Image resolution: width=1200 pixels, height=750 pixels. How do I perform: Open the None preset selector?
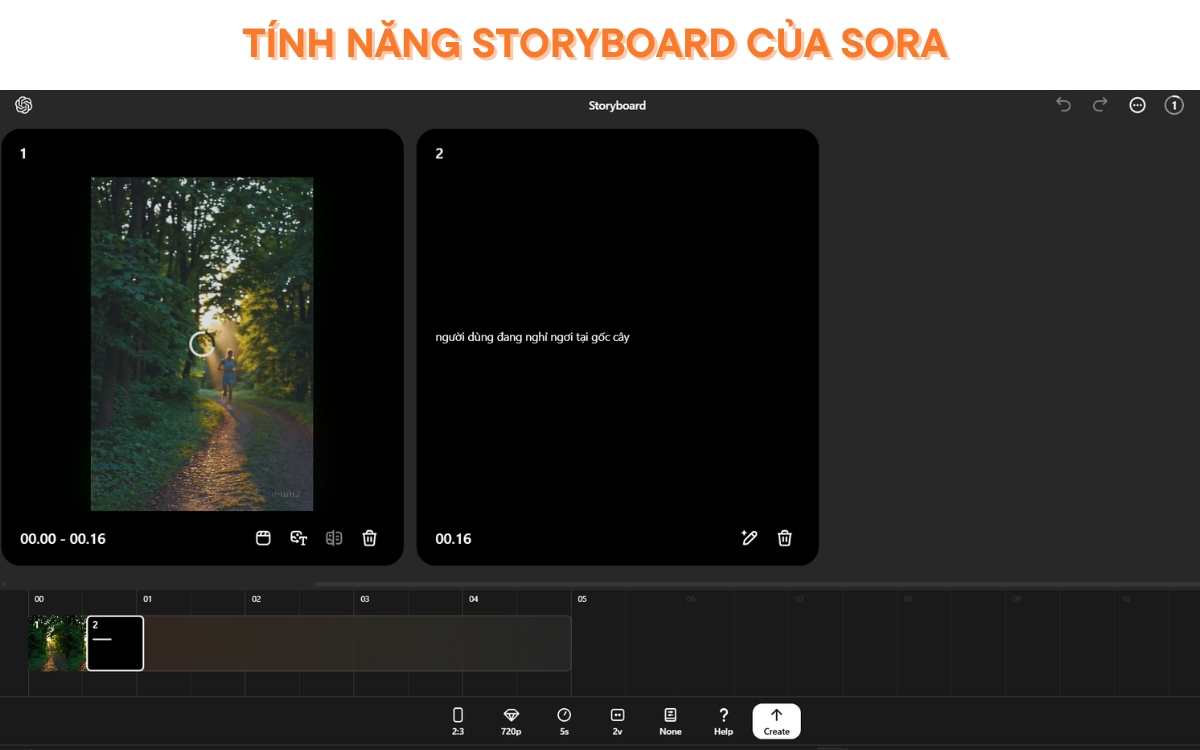pyautogui.click(x=670, y=721)
